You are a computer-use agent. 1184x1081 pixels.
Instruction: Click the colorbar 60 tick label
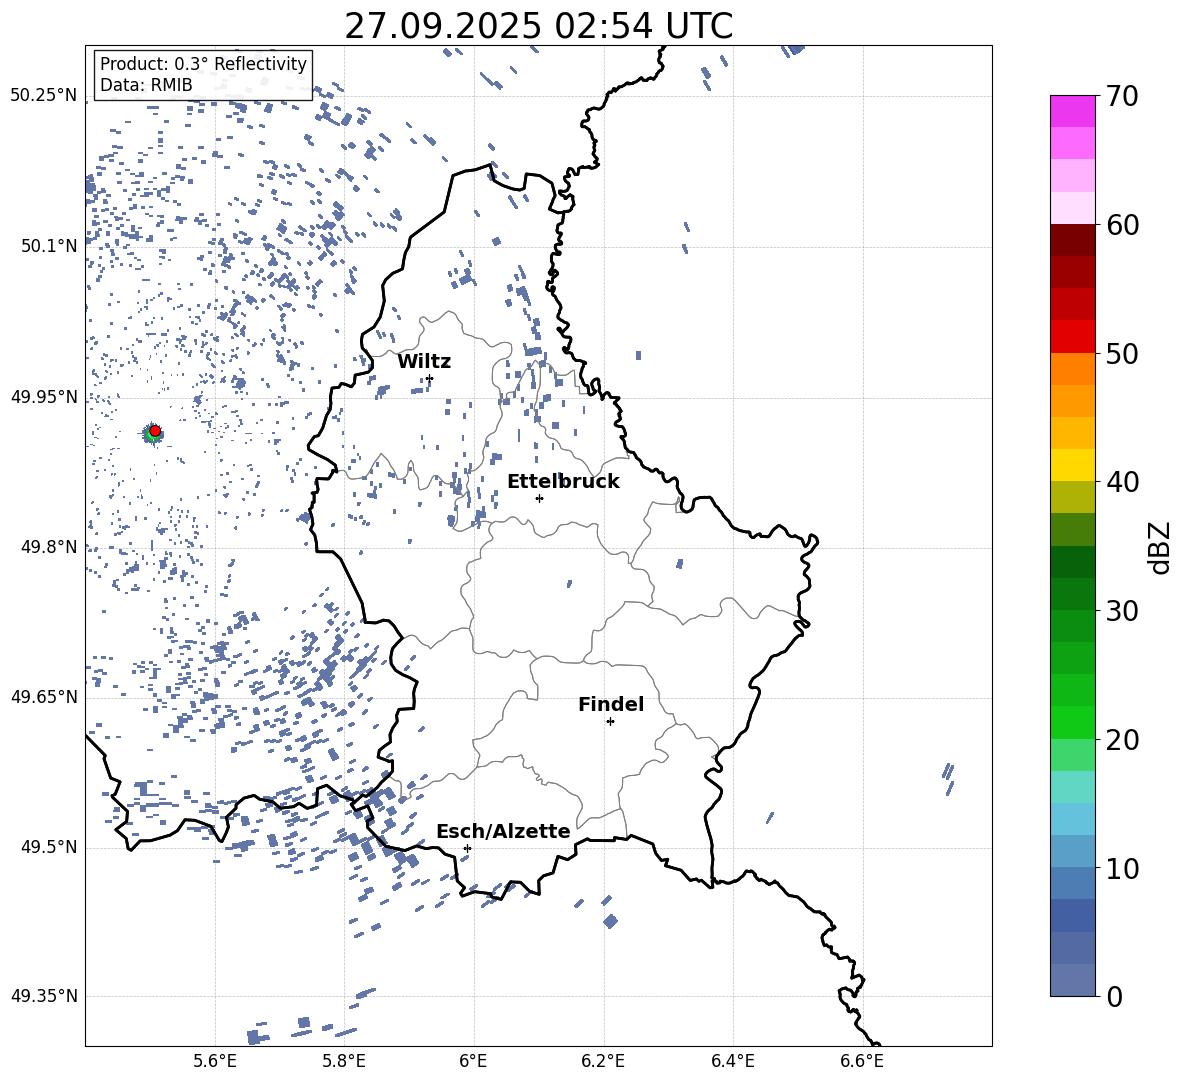[x=1123, y=225]
